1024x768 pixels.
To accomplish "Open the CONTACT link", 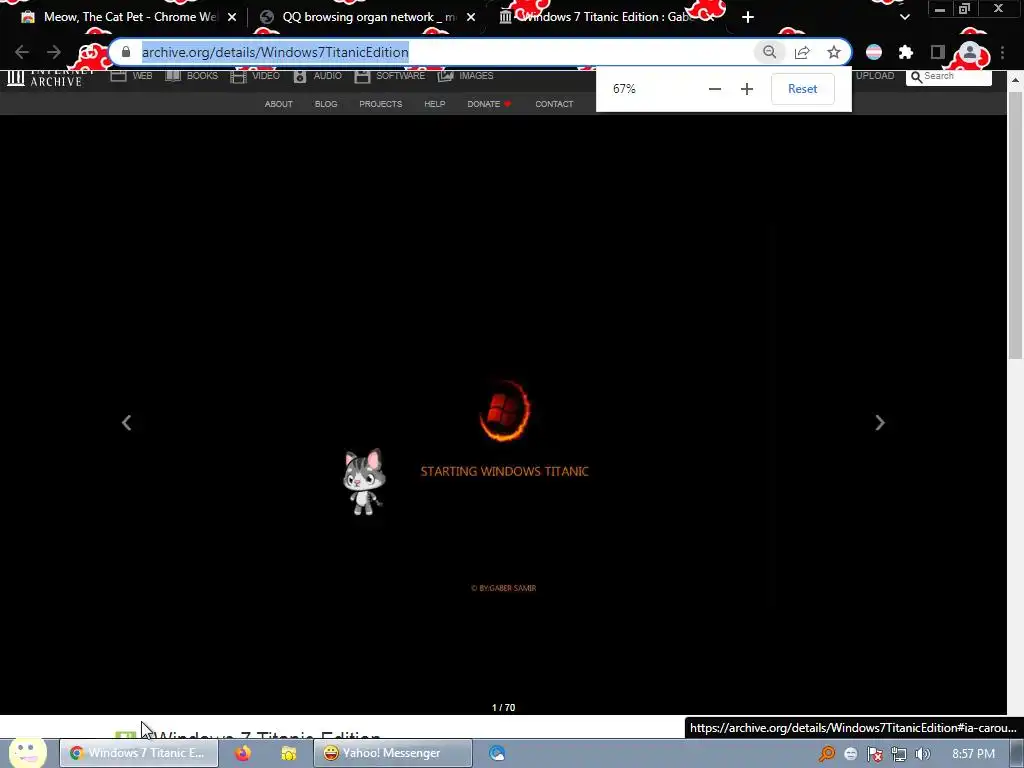I will pyautogui.click(x=554, y=104).
